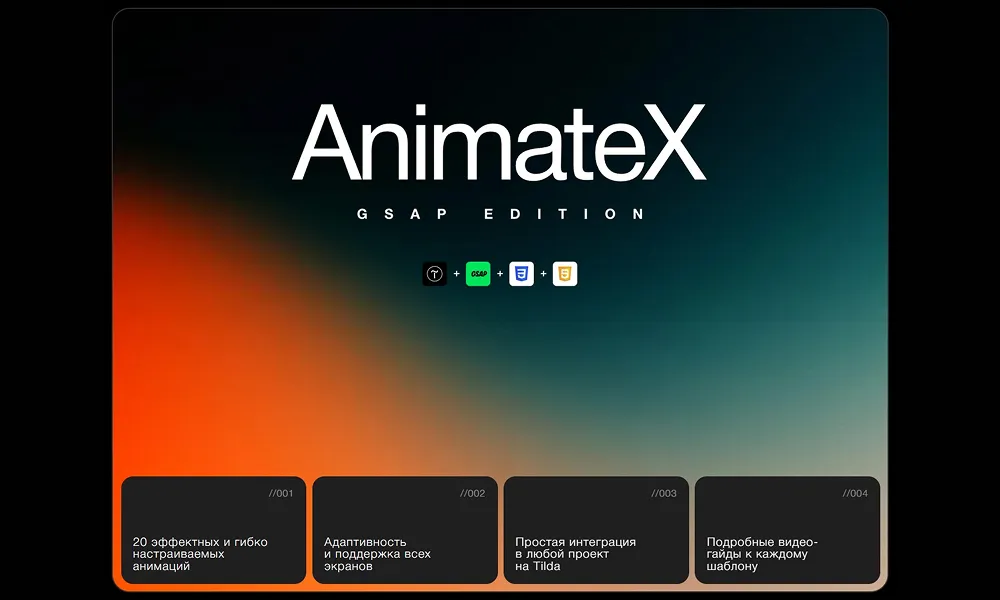Screen dimensions: 1000x600
Task: Open the "Простая интеграция в любой проект" card text
Action: [x=575, y=554]
